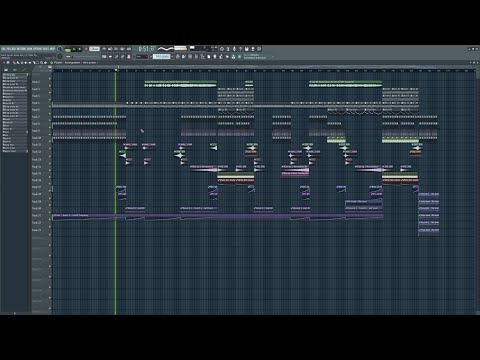This screenshot has width=480, height=360.
Task: Click the Record button in transport
Action: coord(86,49)
